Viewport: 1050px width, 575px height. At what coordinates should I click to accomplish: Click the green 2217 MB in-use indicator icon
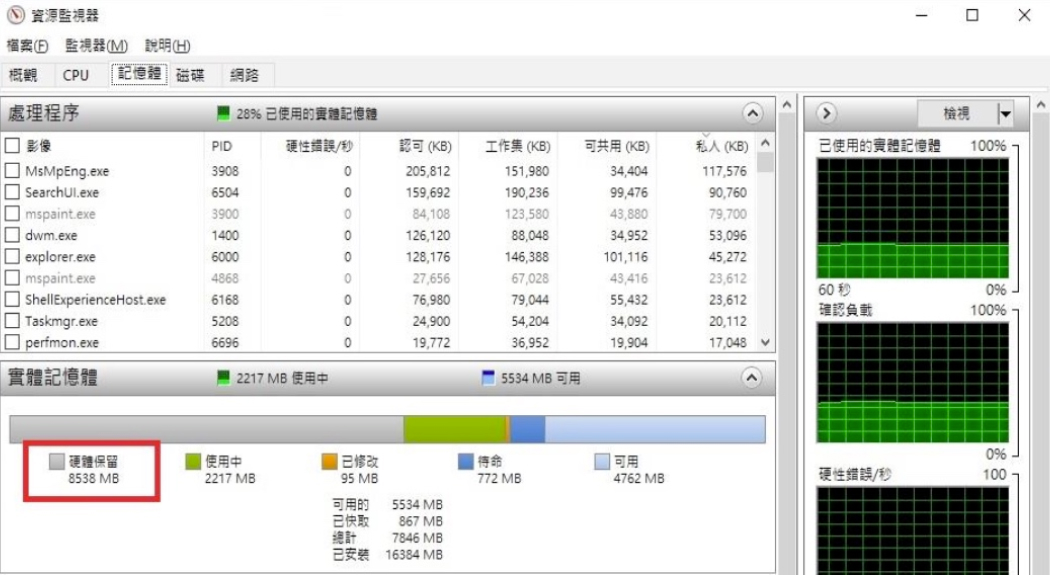[x=224, y=378]
